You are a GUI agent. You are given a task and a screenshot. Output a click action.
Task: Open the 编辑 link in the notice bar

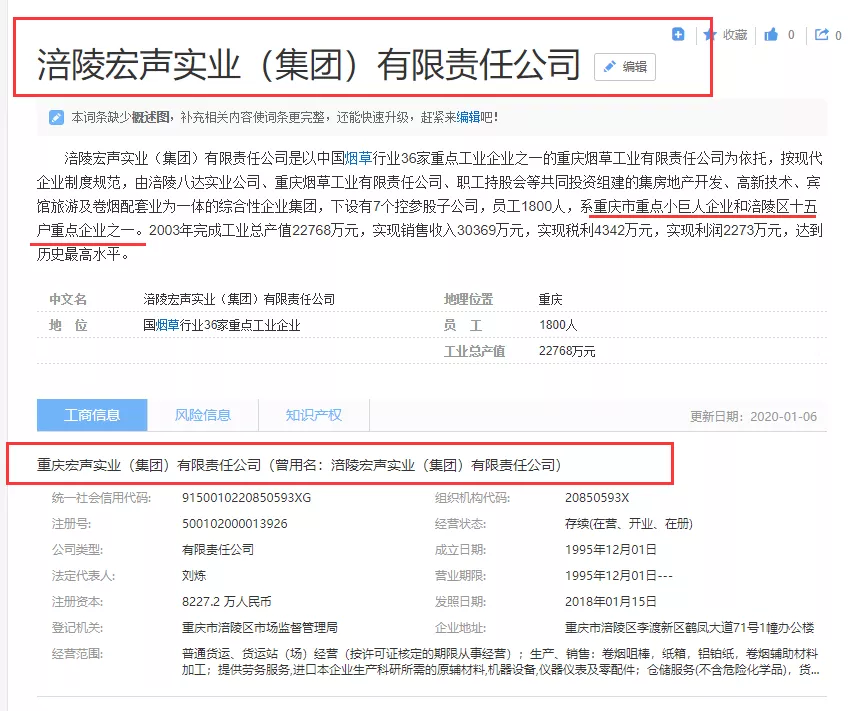click(468, 117)
